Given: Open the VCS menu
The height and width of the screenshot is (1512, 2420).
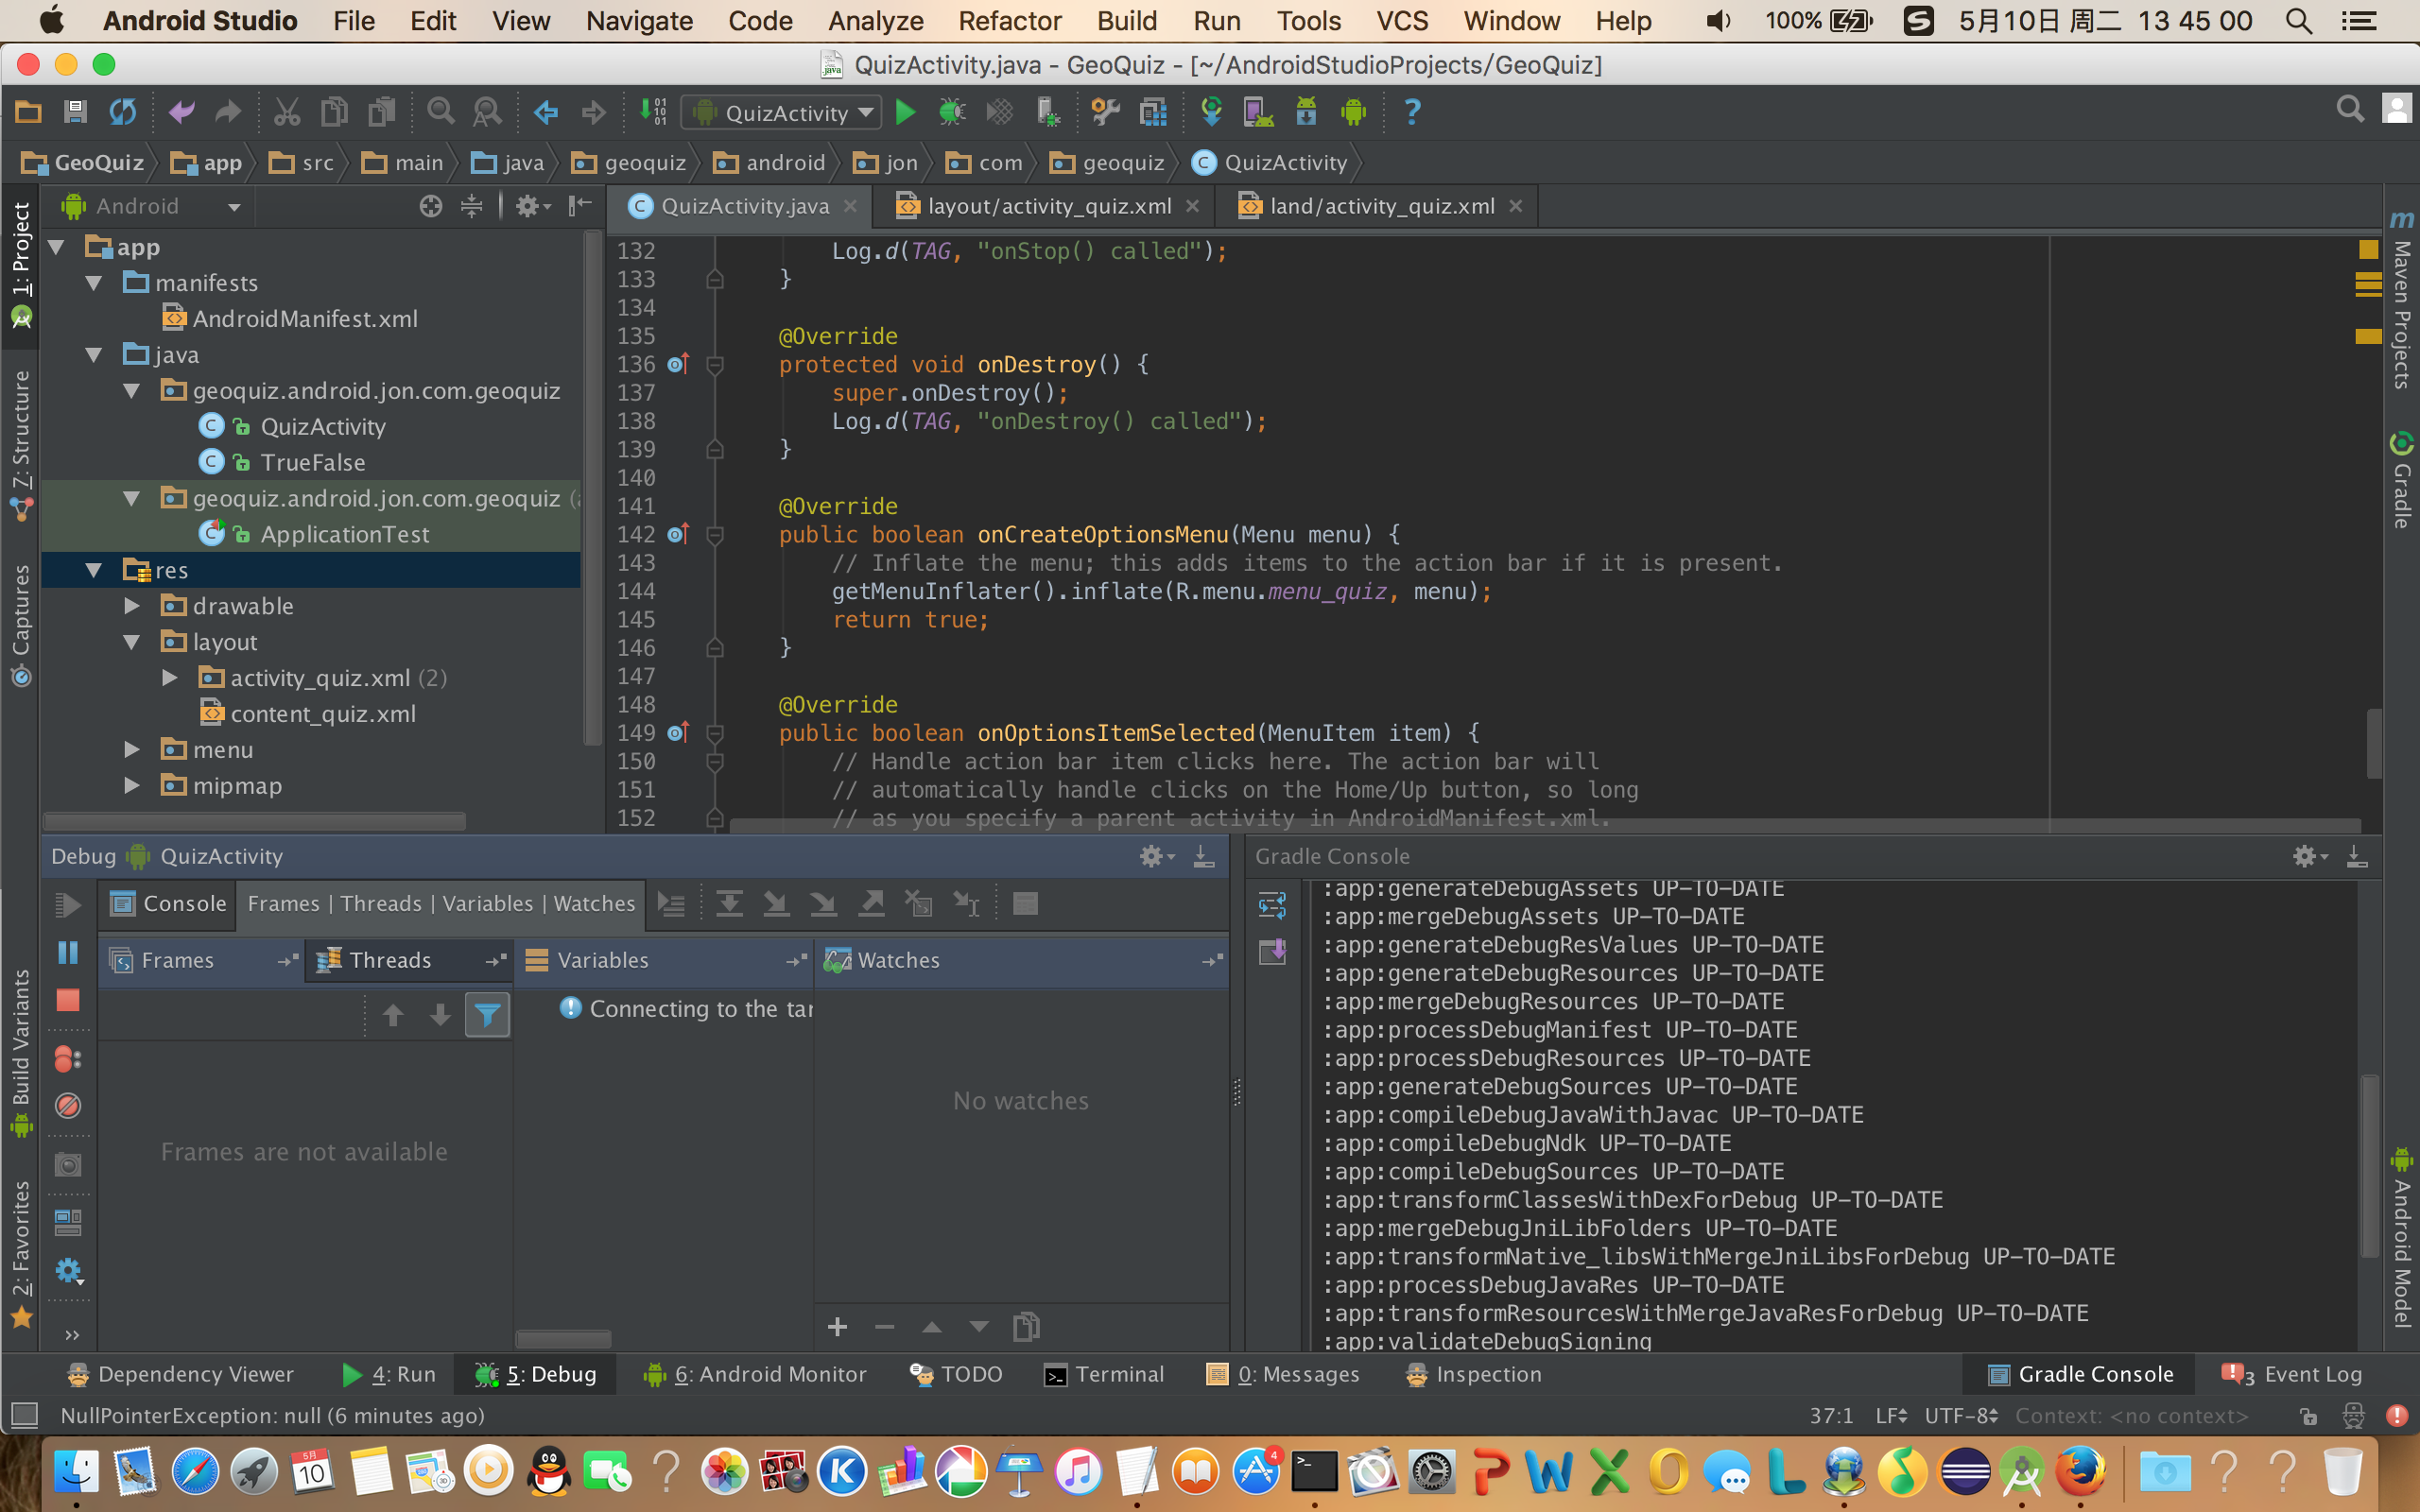Looking at the screenshot, I should coord(1402,21).
